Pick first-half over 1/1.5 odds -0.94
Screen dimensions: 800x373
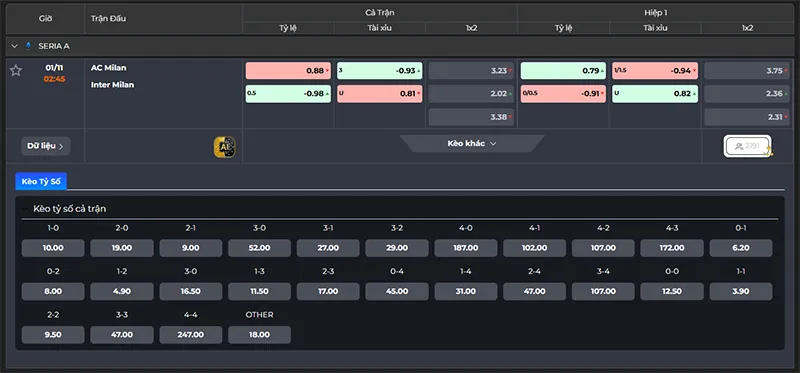[655, 71]
